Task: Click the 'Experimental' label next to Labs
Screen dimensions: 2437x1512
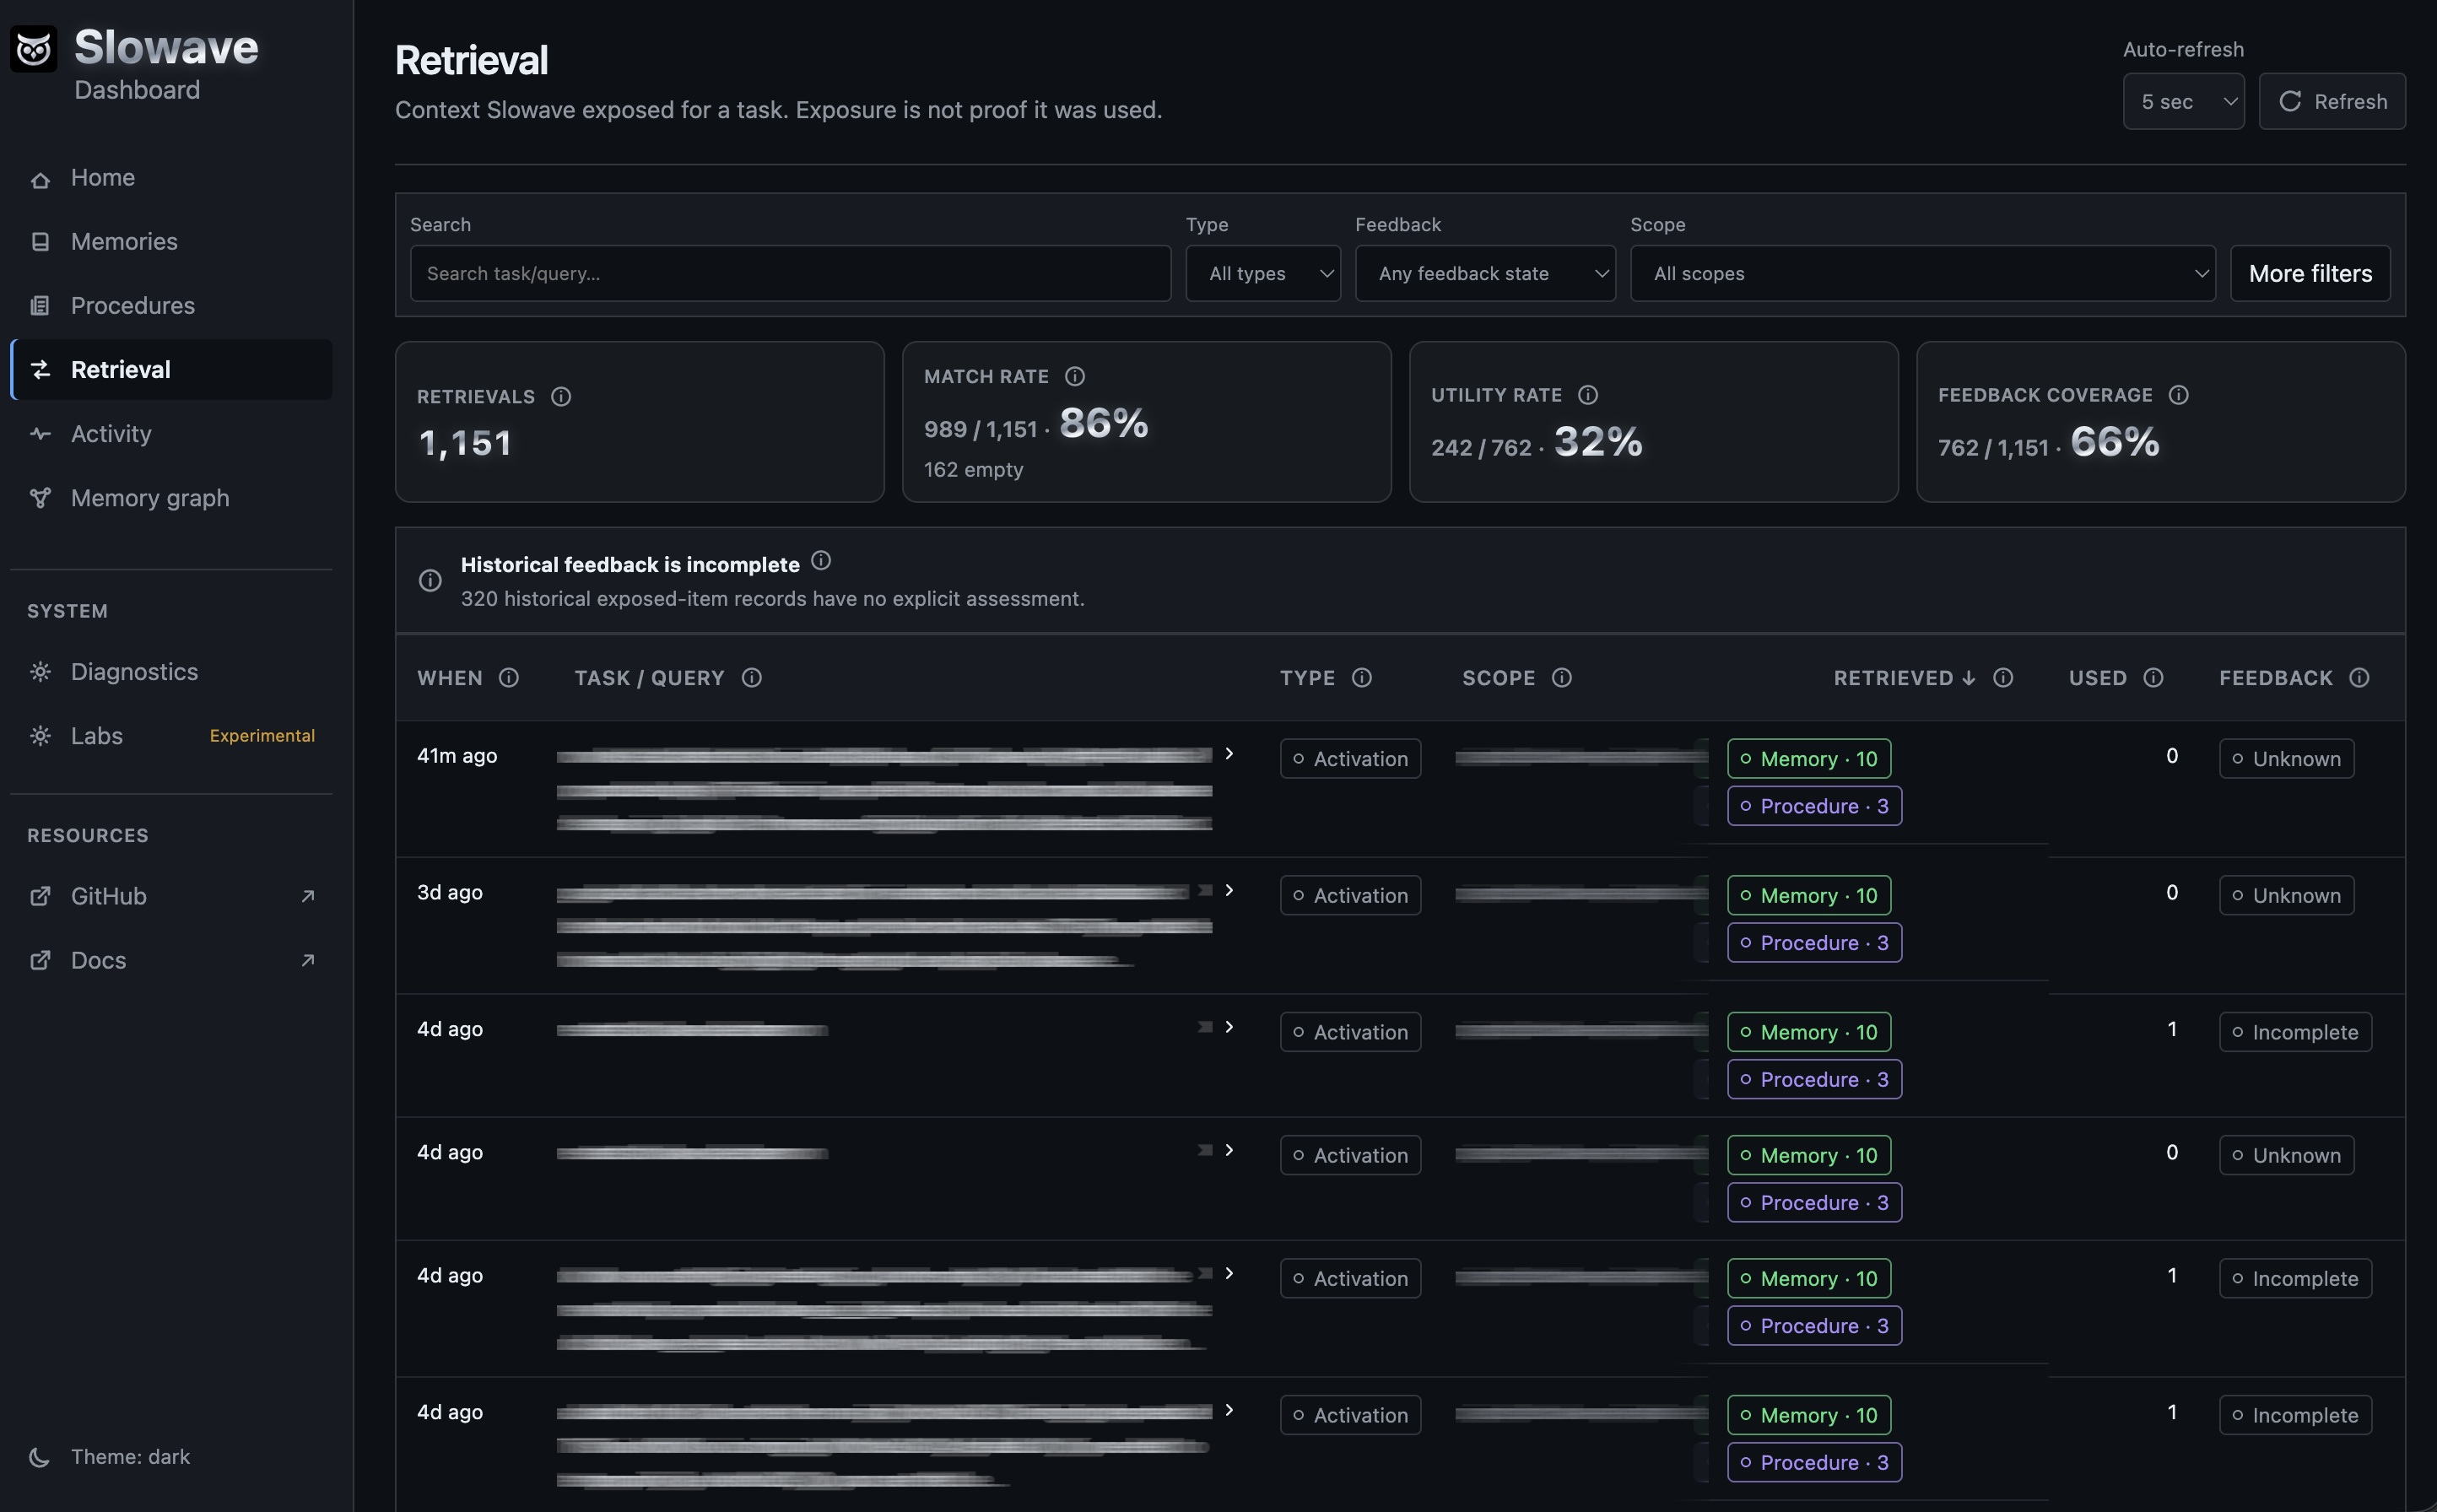Action: click(262, 736)
